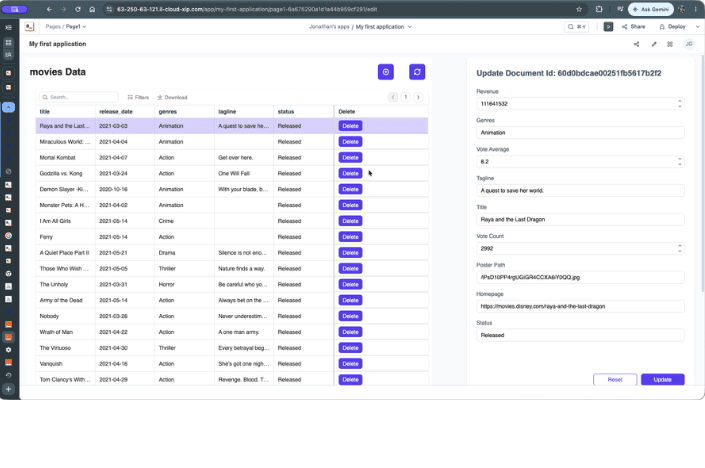Click the plus icon at sidebar bottom
Viewport: 705px width, 468px height.
[x=9, y=389]
